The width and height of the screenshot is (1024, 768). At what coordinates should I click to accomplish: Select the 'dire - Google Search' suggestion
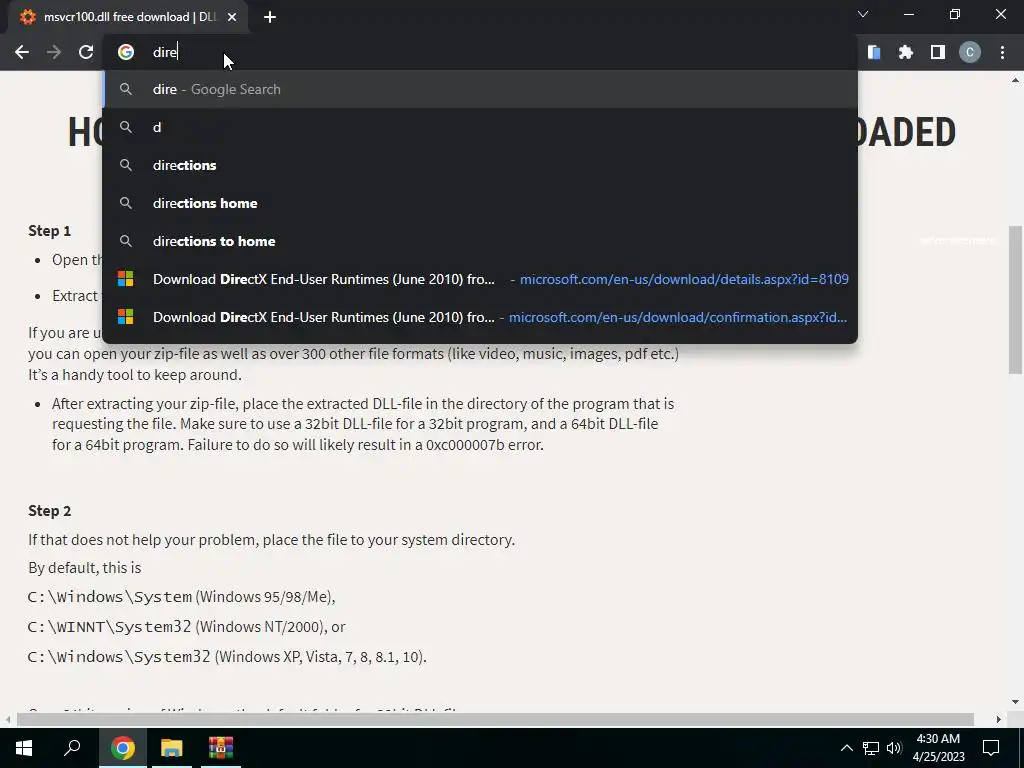[480, 89]
